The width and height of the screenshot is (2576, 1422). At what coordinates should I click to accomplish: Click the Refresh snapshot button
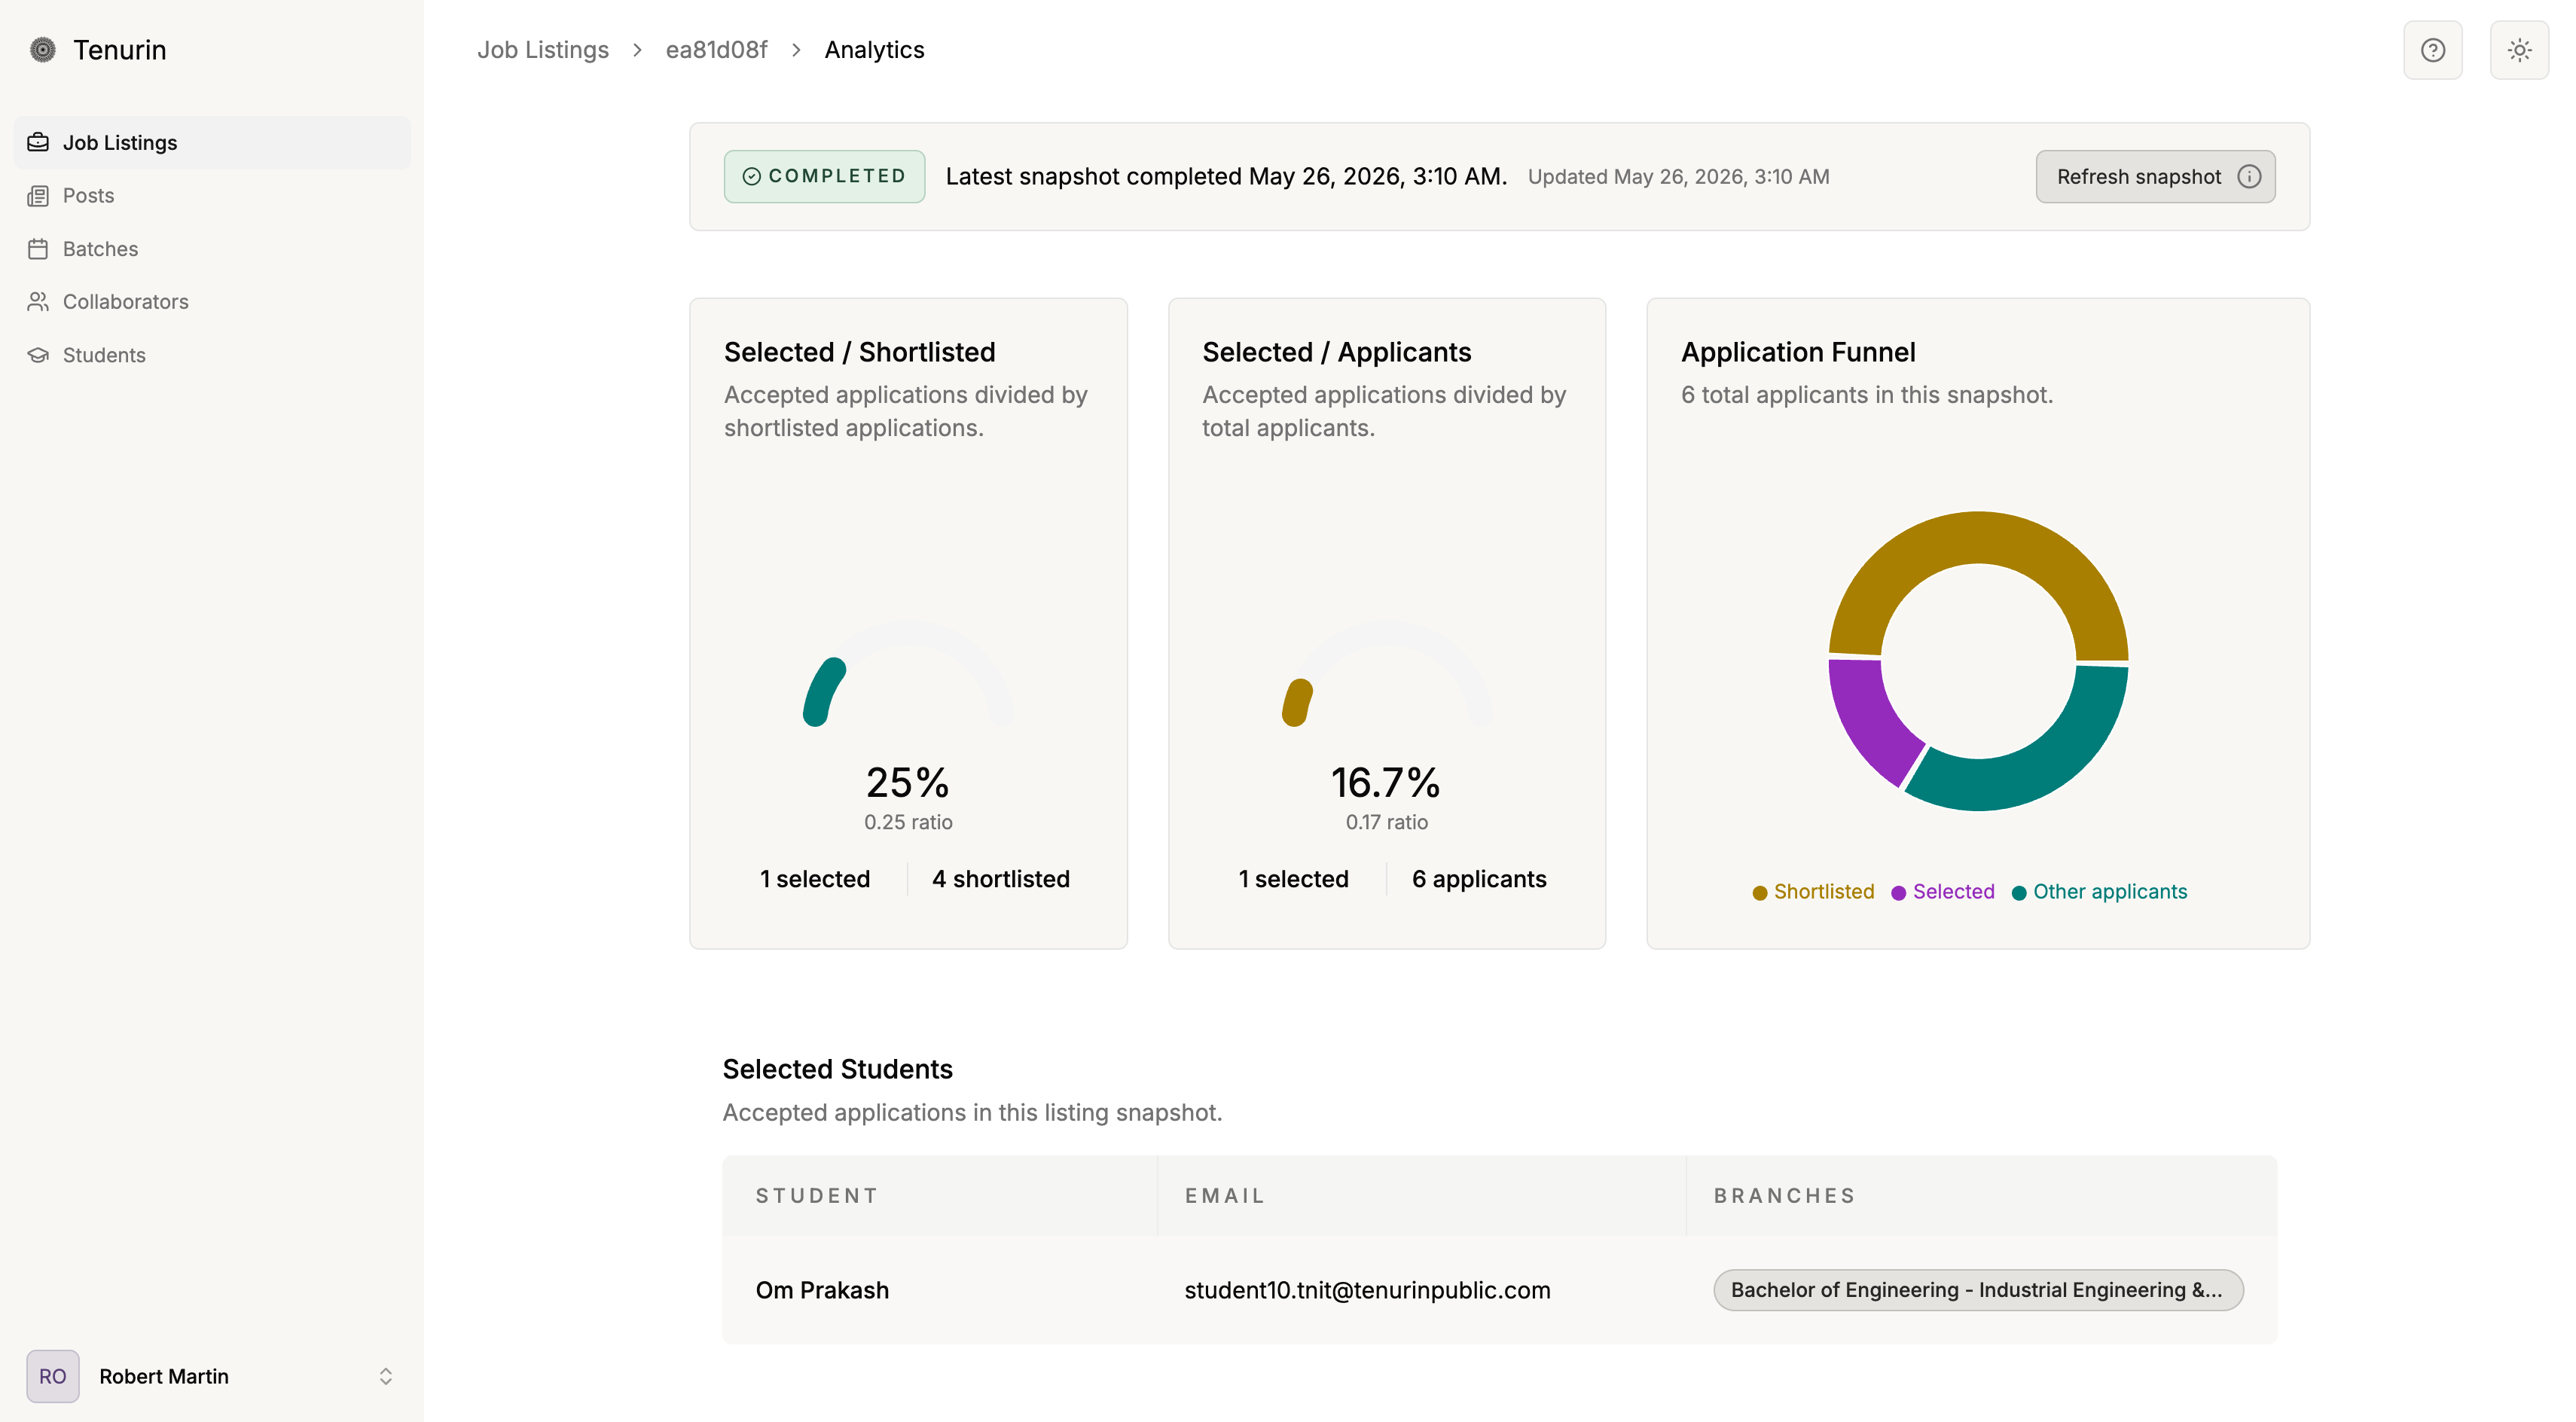pos(2155,177)
